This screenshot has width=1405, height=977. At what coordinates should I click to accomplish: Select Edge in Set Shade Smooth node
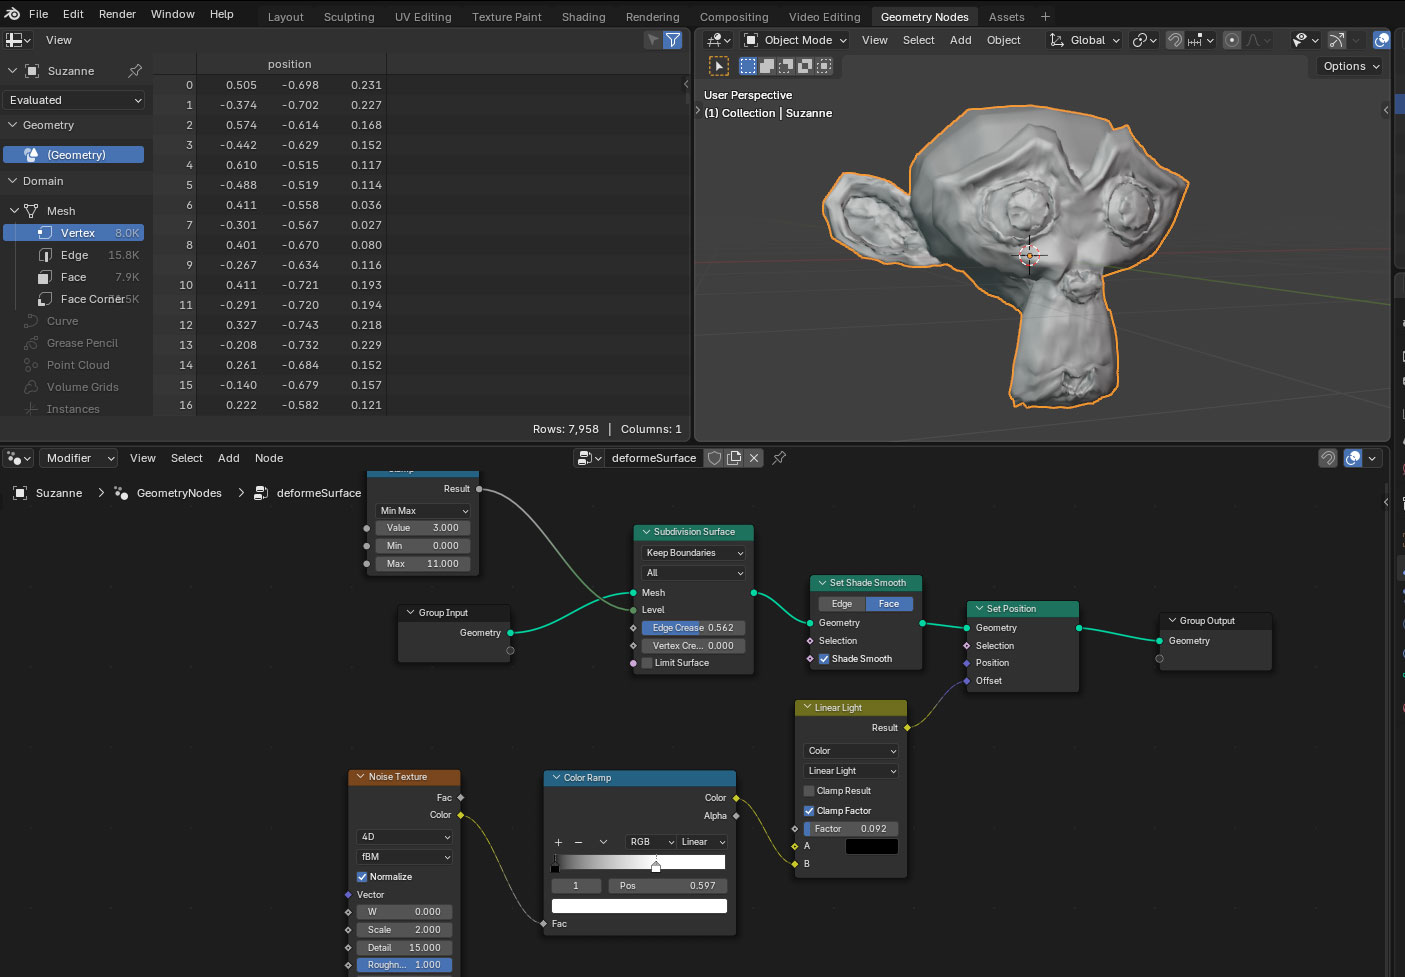842,604
